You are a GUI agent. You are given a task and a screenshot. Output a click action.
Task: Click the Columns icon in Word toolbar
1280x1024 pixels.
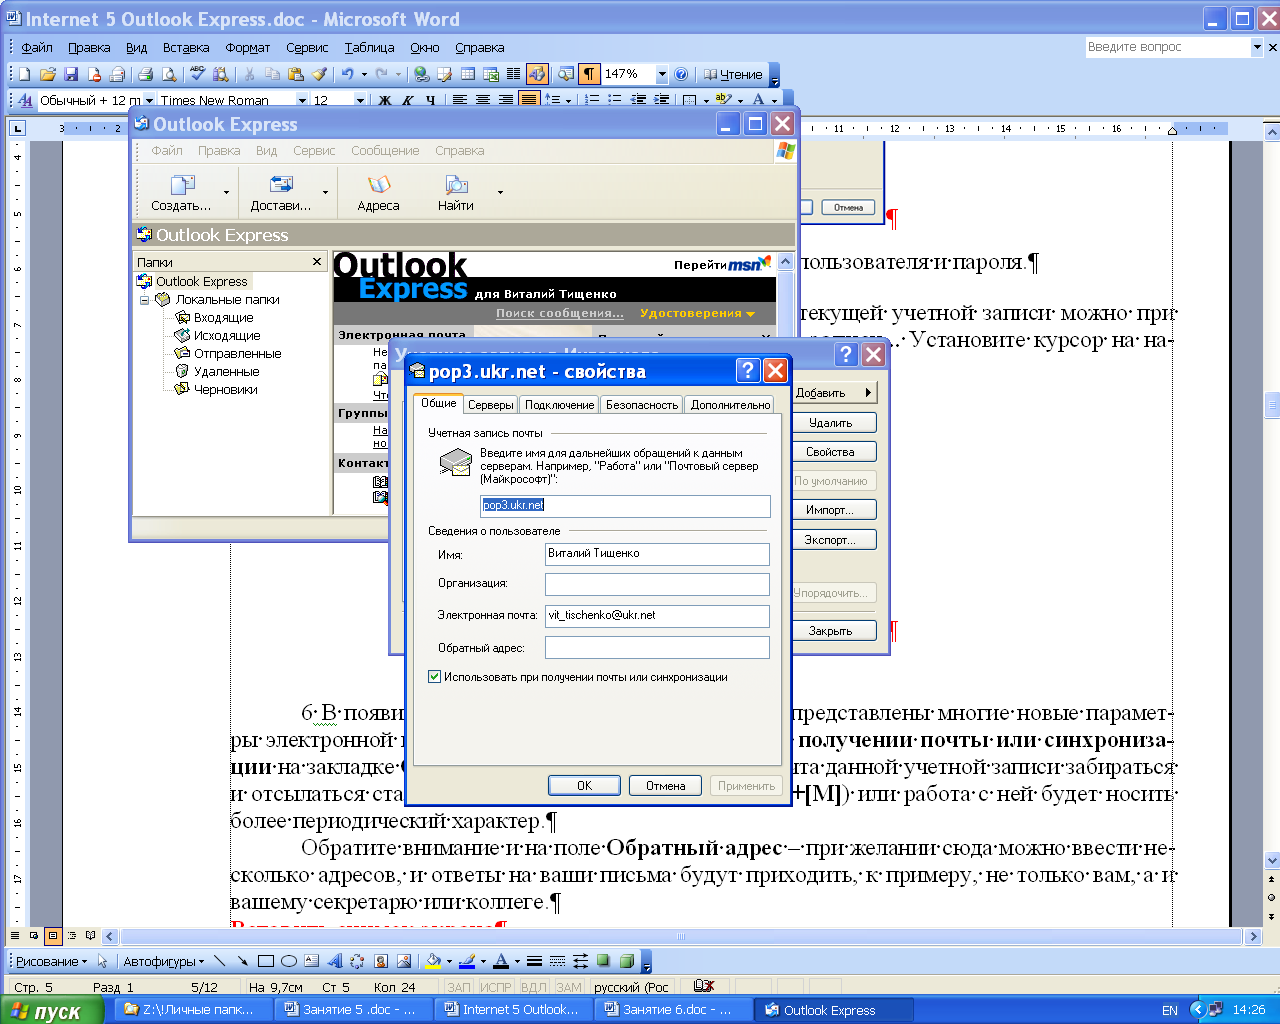[x=513, y=74]
